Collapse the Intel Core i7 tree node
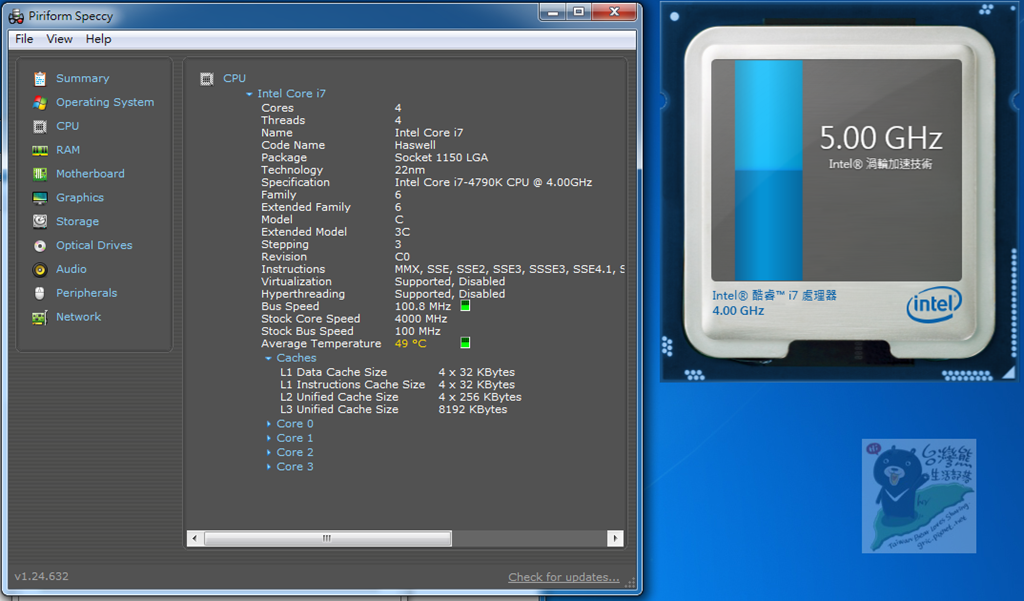The height and width of the screenshot is (601, 1024). (249, 94)
